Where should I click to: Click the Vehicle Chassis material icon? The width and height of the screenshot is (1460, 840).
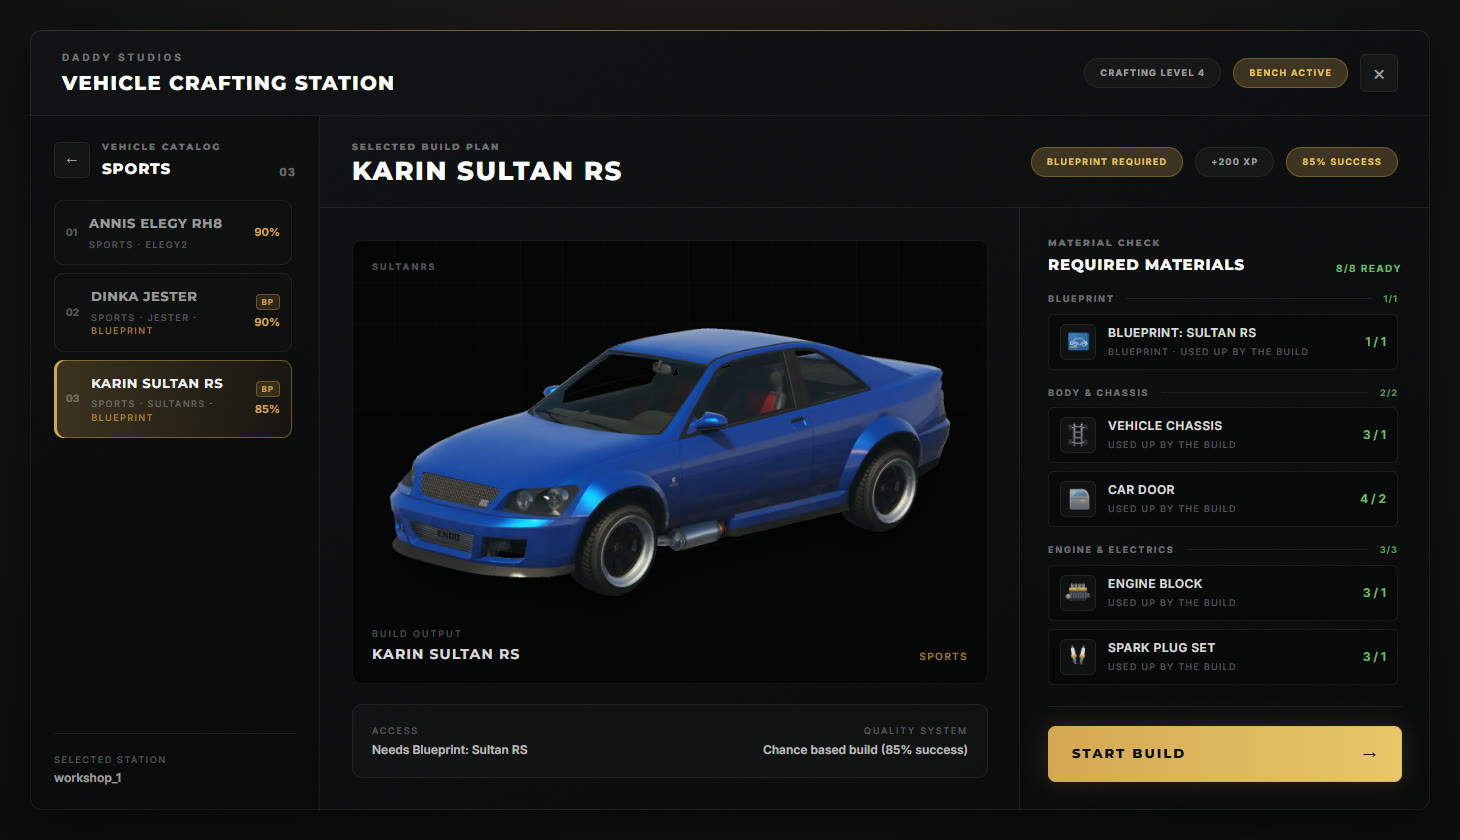point(1078,435)
